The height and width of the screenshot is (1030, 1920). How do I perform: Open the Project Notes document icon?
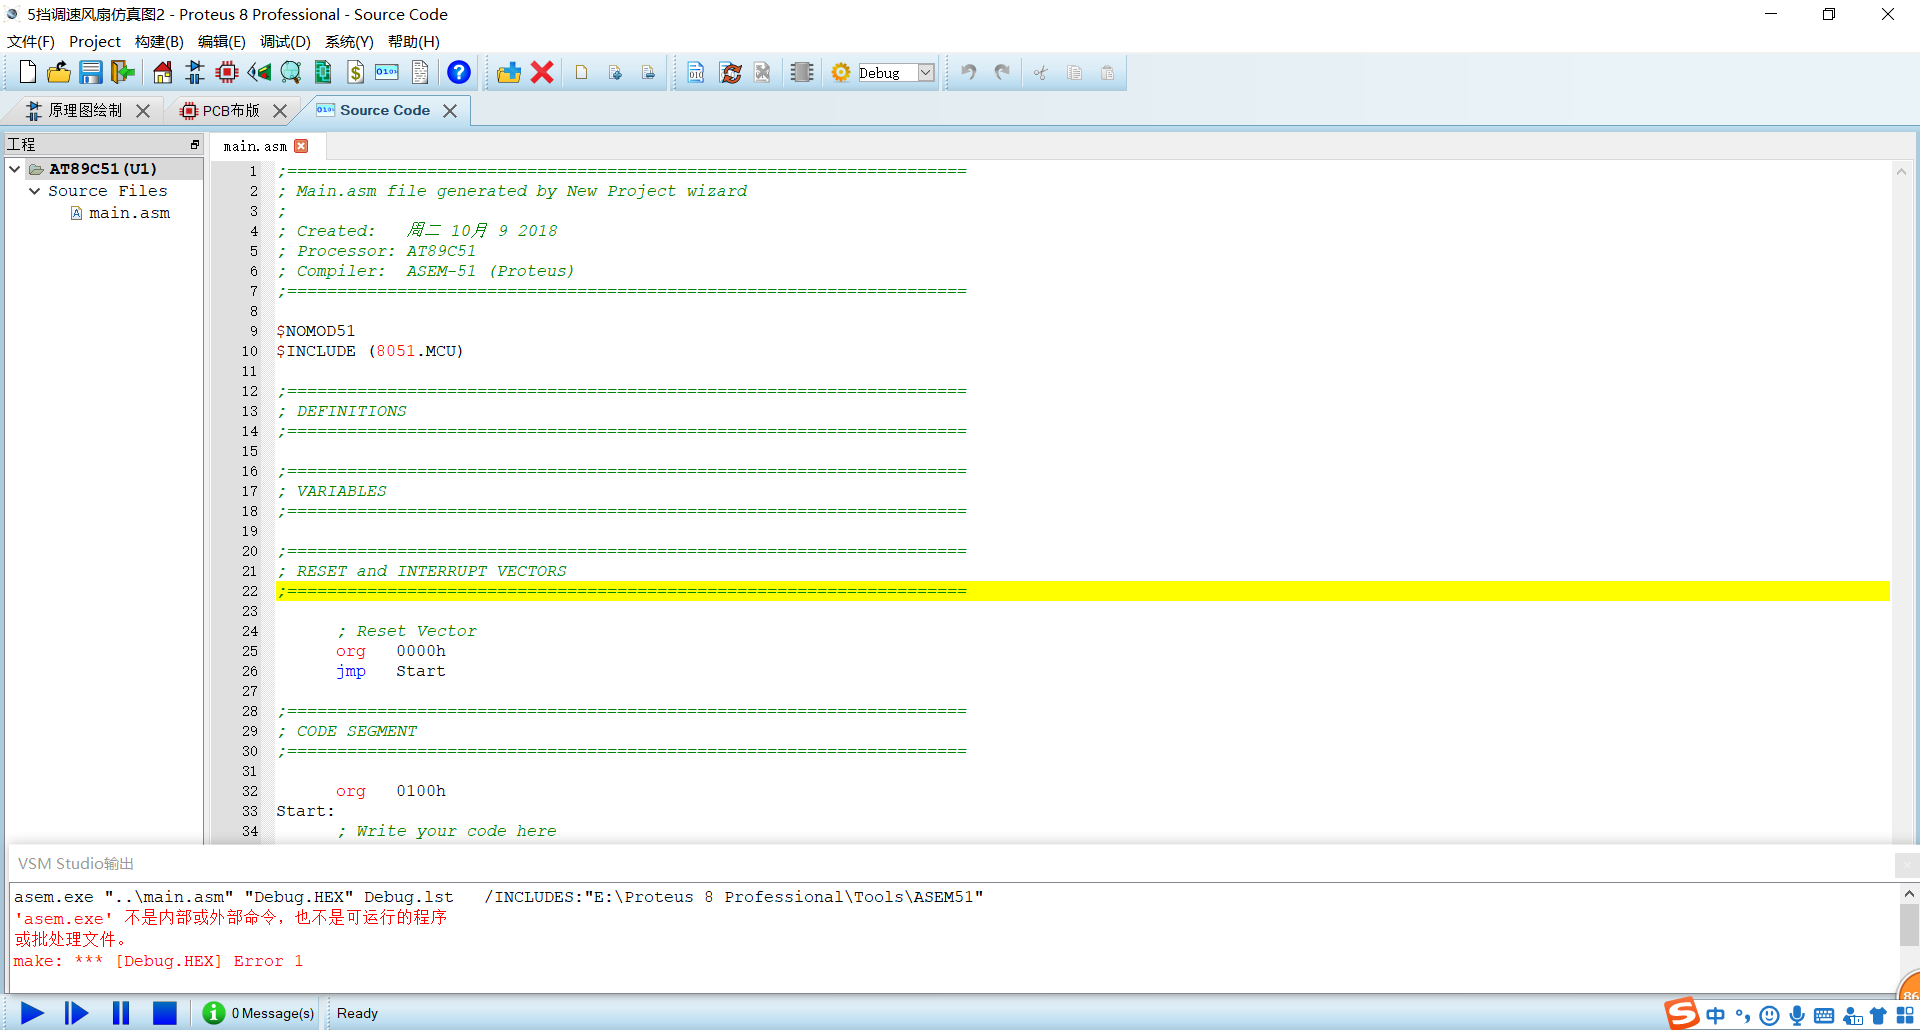[x=420, y=72]
